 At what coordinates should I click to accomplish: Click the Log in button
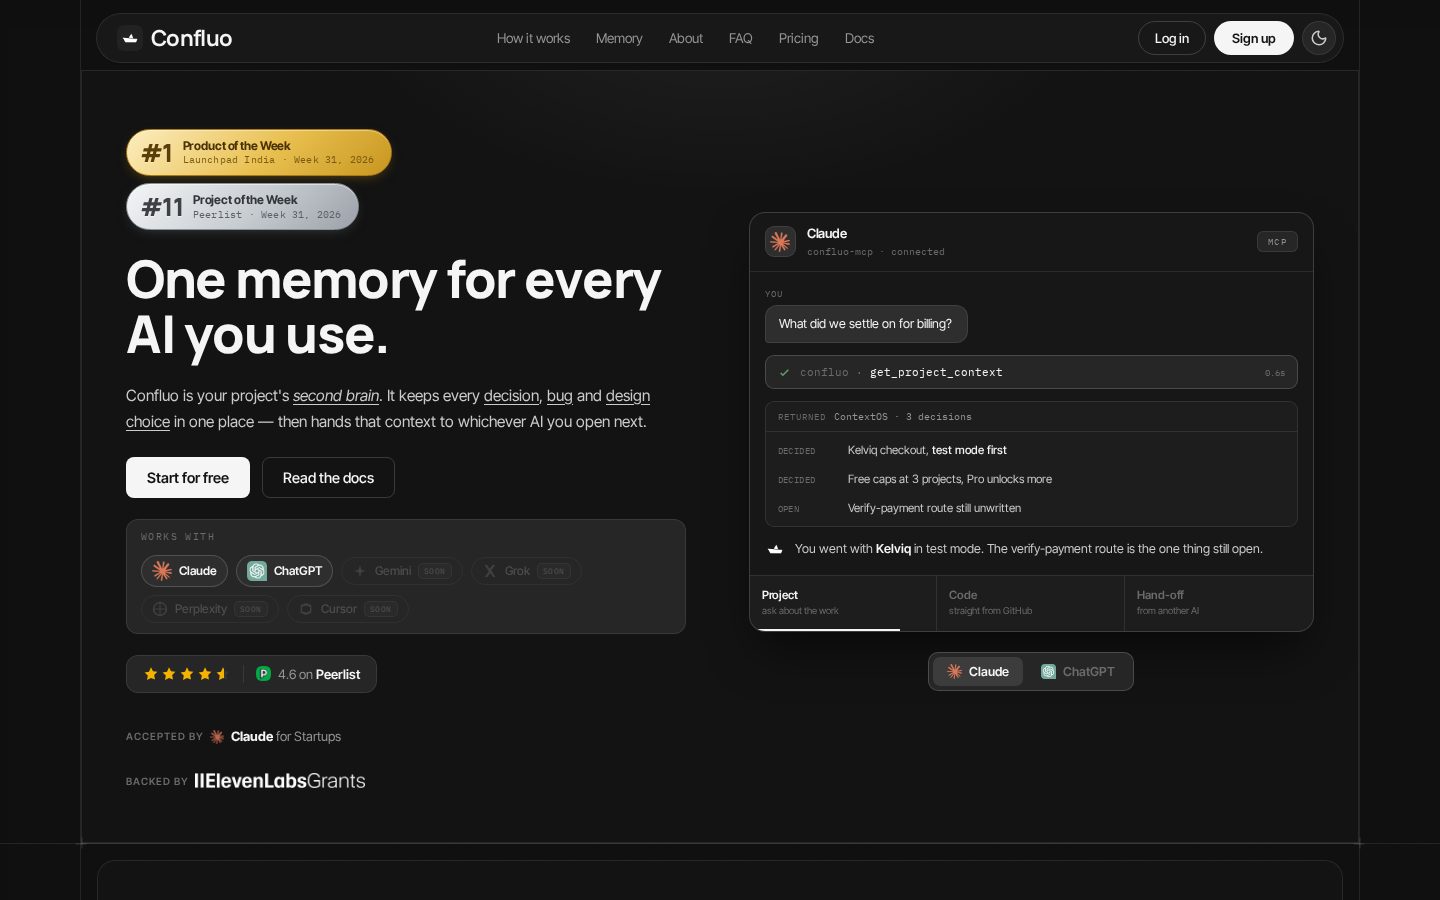(1172, 38)
